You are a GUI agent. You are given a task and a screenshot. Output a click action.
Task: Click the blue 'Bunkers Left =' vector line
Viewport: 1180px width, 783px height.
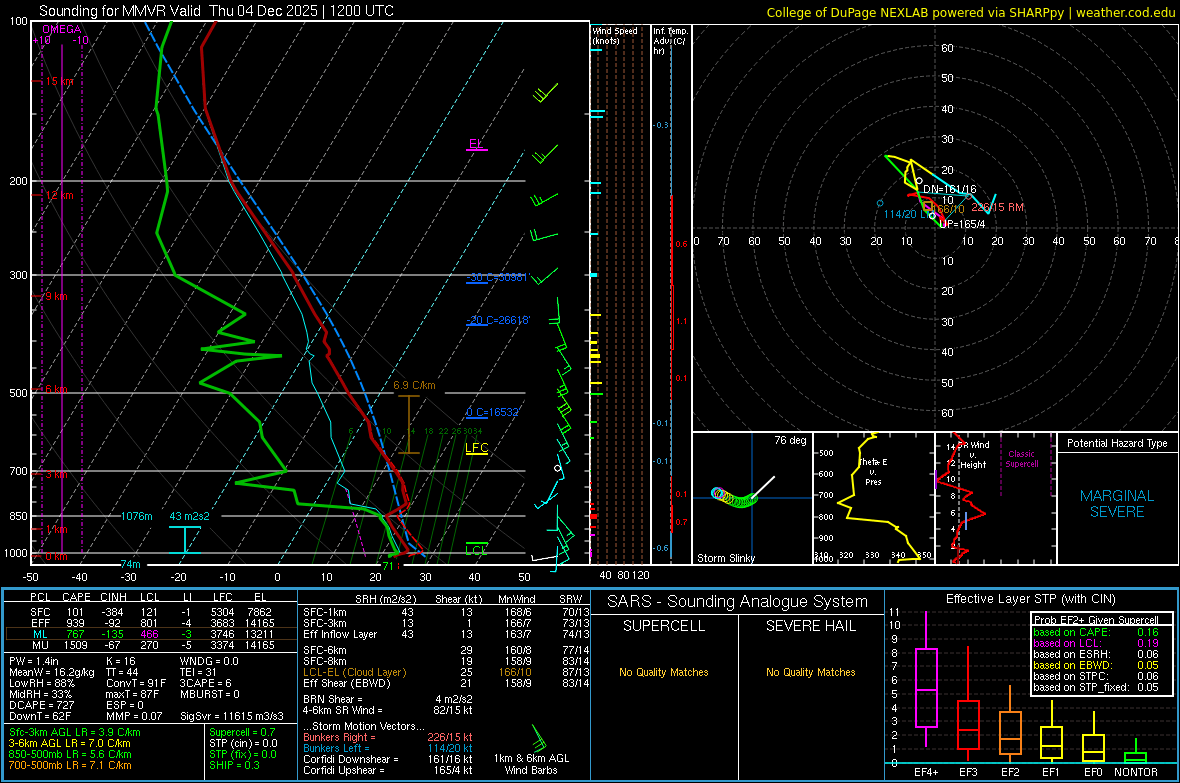[388, 748]
